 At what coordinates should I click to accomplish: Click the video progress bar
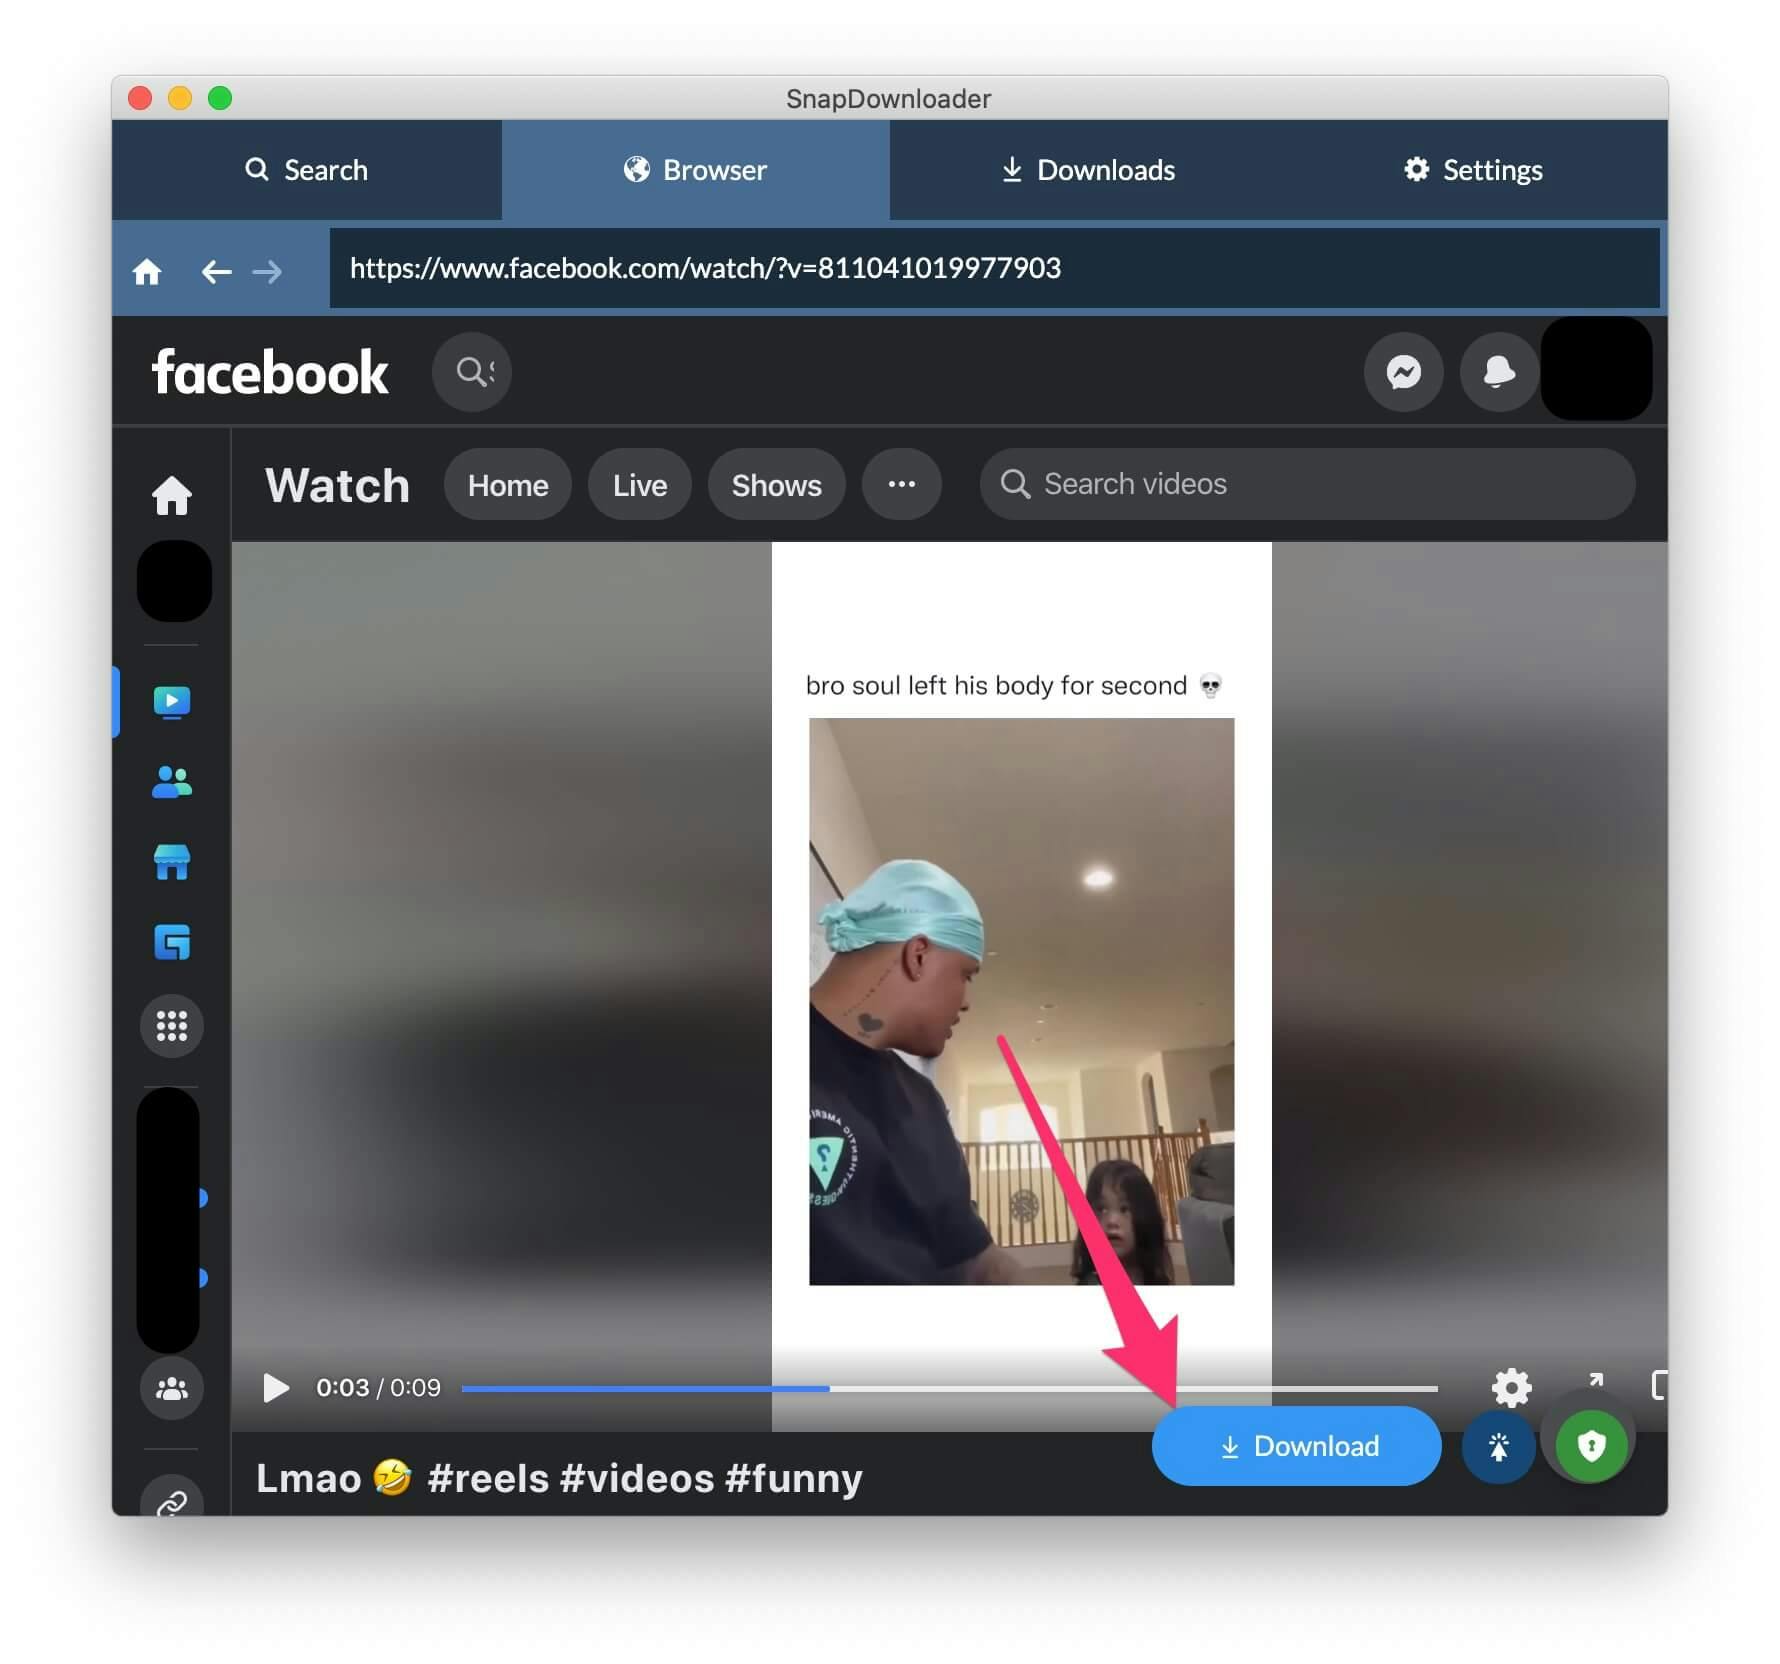[950, 1388]
